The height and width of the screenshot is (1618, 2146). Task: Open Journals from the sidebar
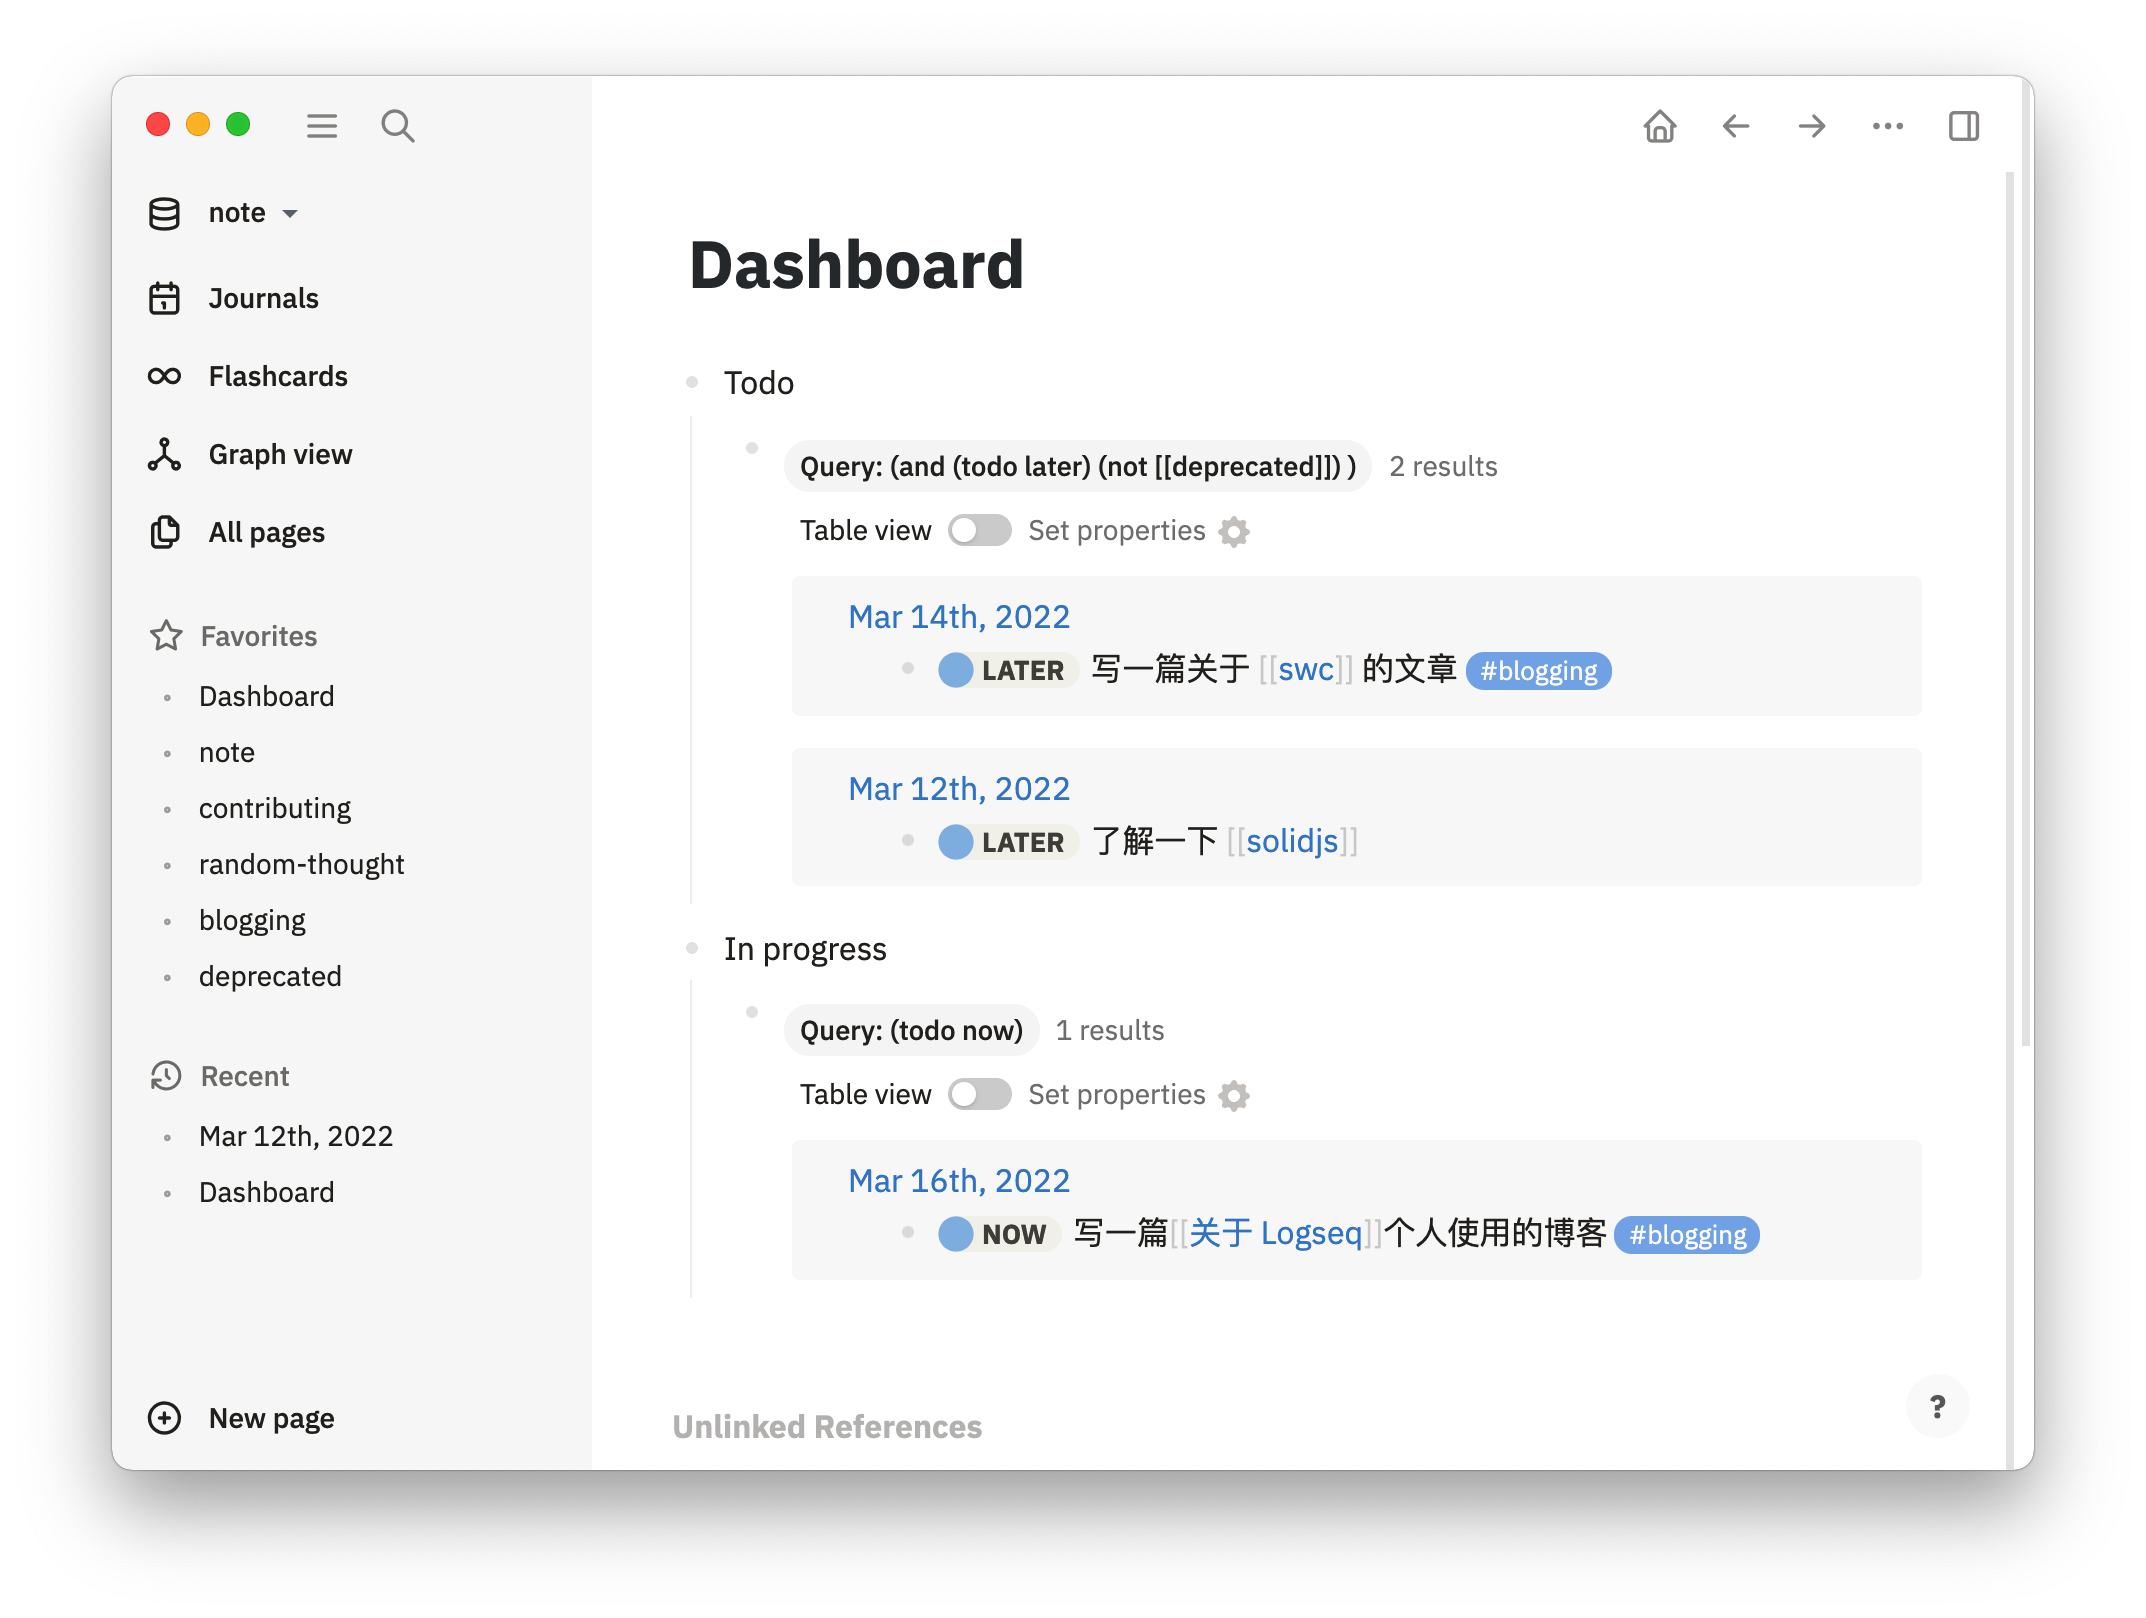(262, 298)
